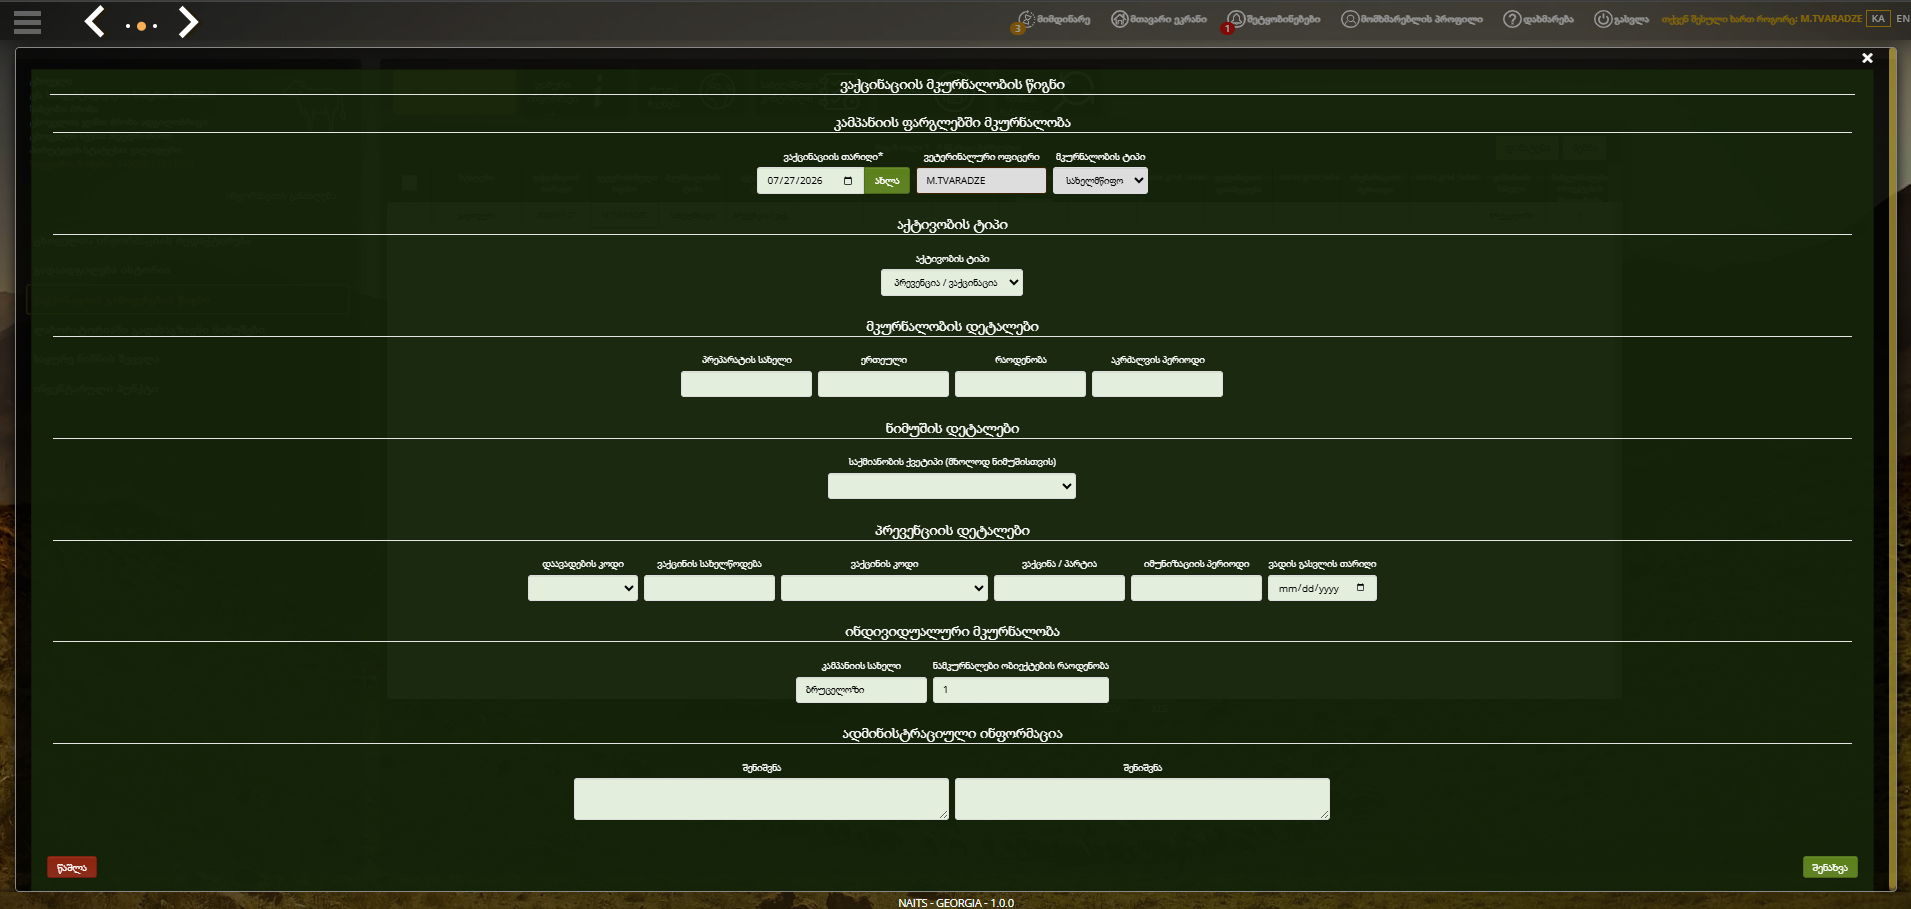Click the green შენახვა save button

pyautogui.click(x=1830, y=867)
